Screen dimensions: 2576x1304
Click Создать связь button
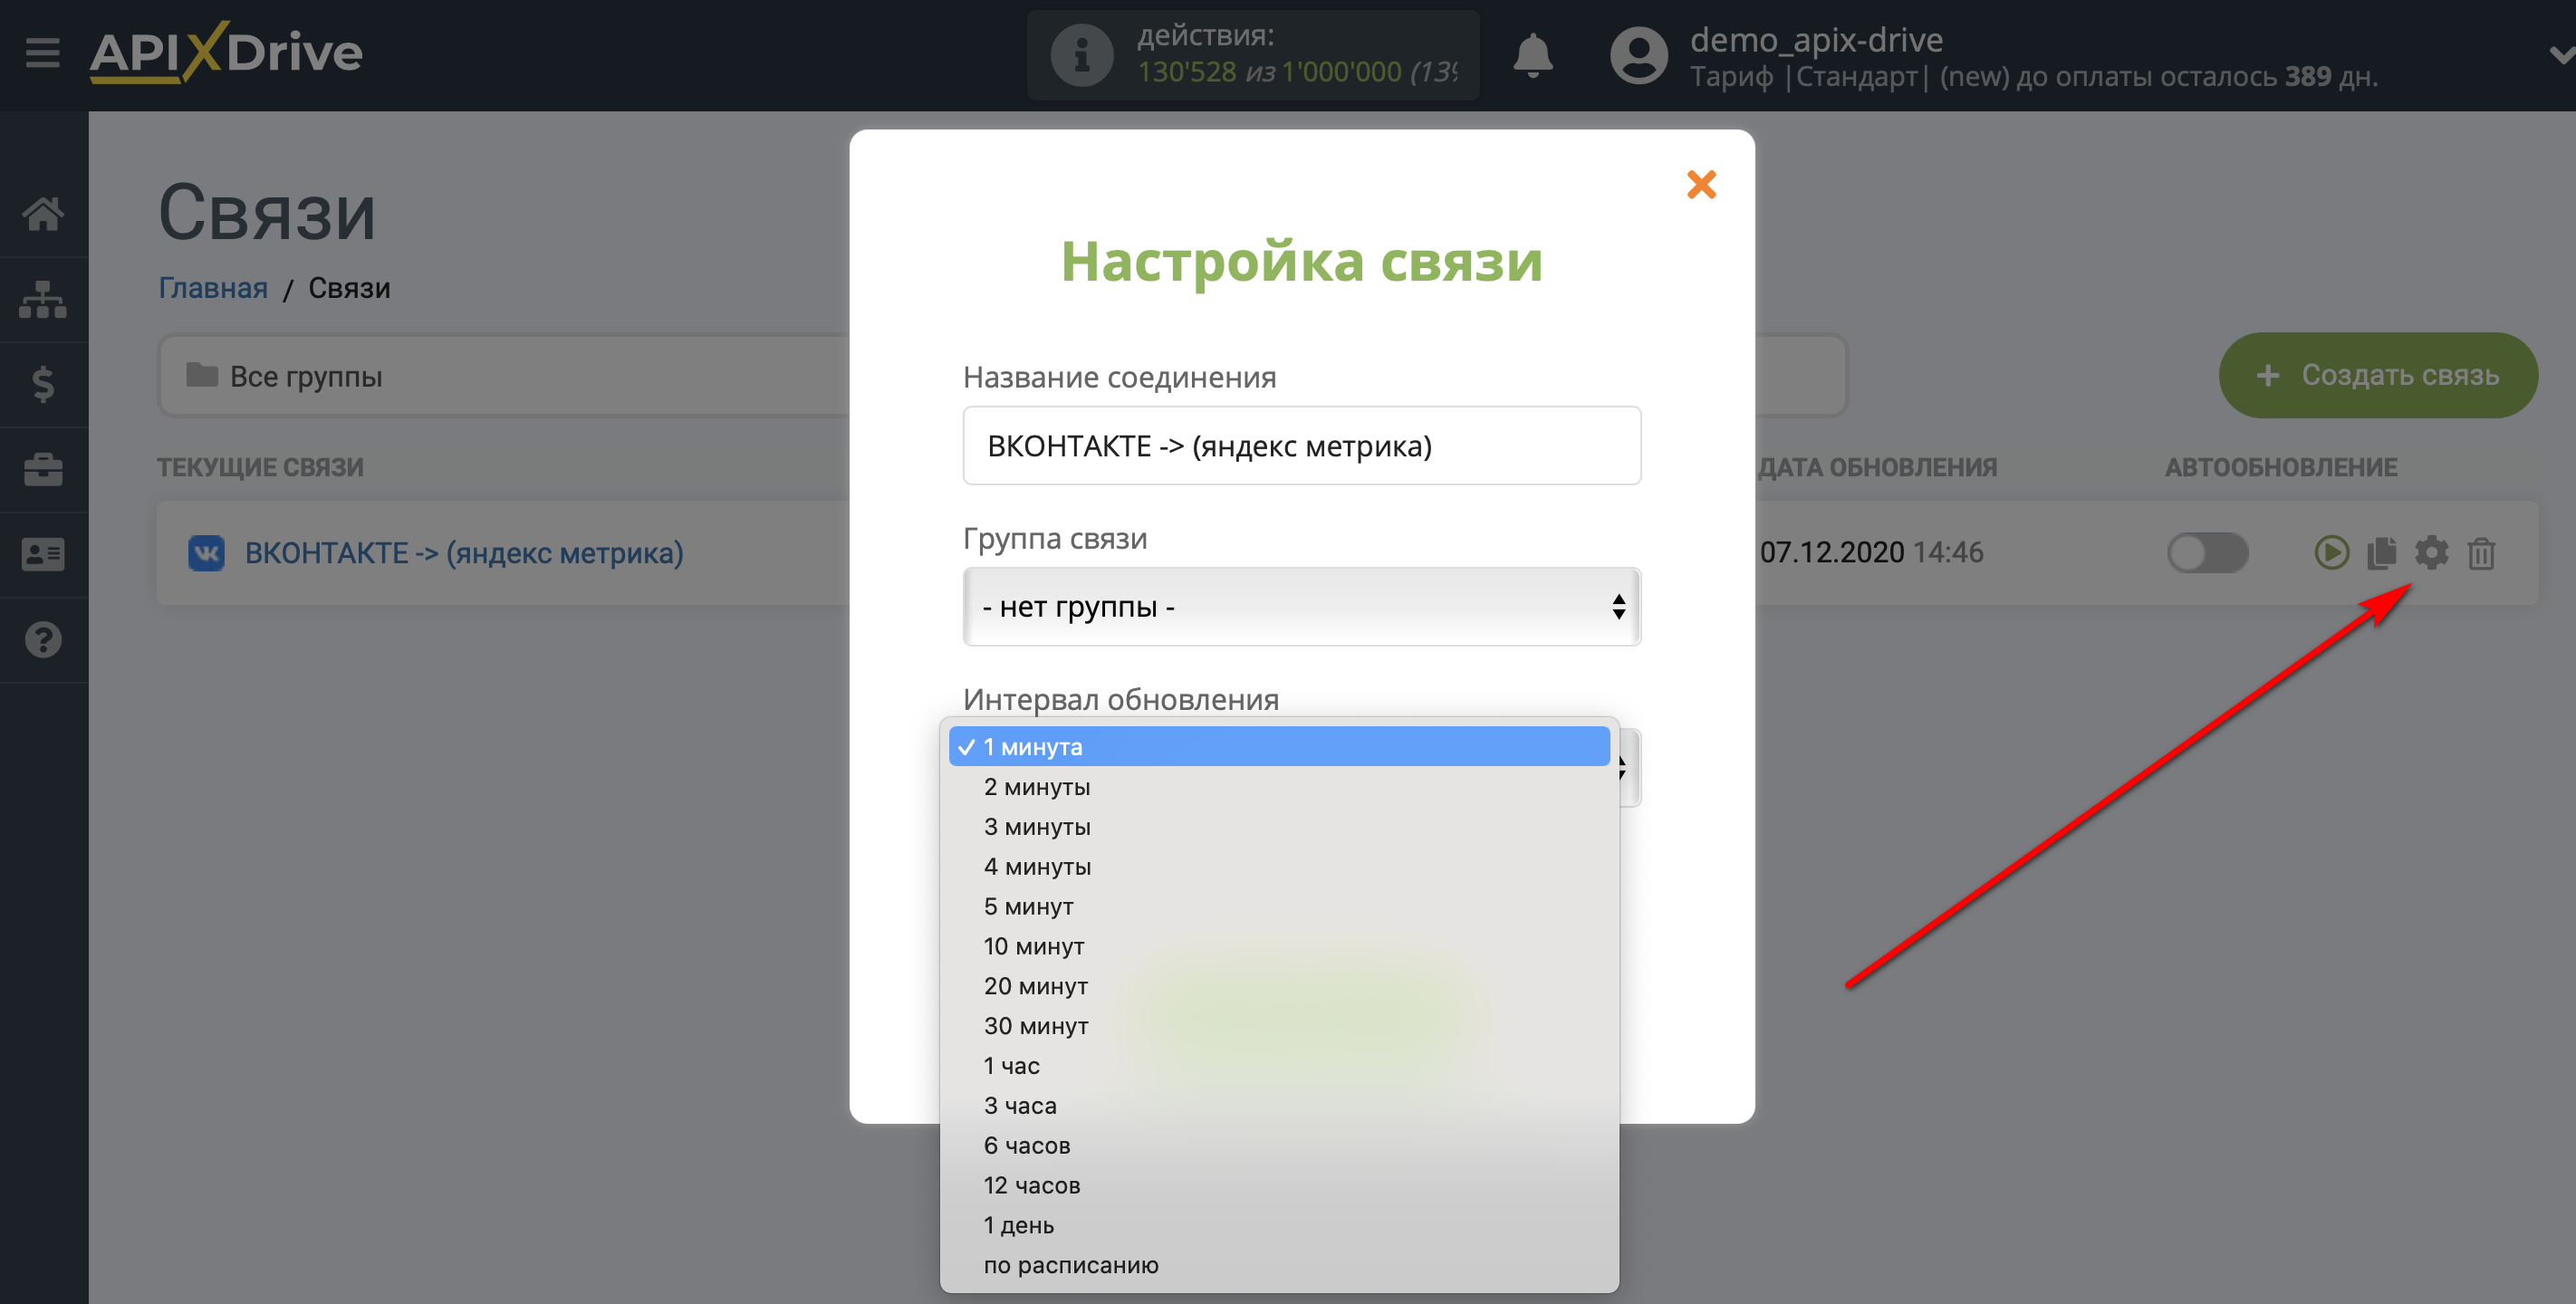coord(2377,375)
